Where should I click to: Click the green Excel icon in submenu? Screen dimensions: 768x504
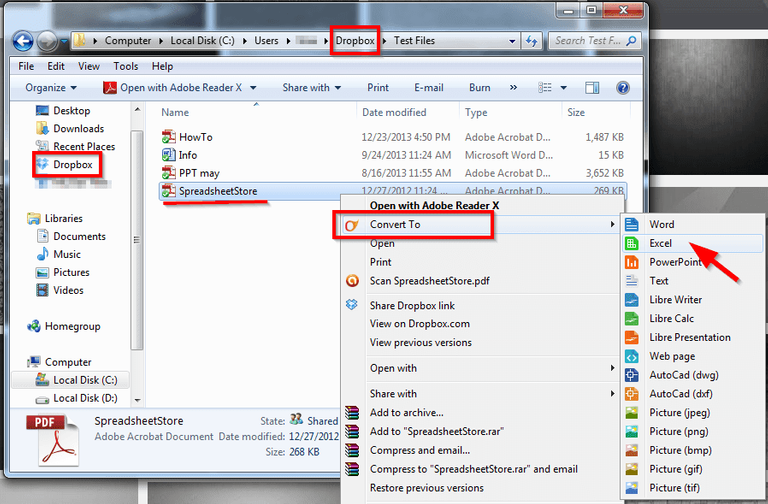(632, 243)
